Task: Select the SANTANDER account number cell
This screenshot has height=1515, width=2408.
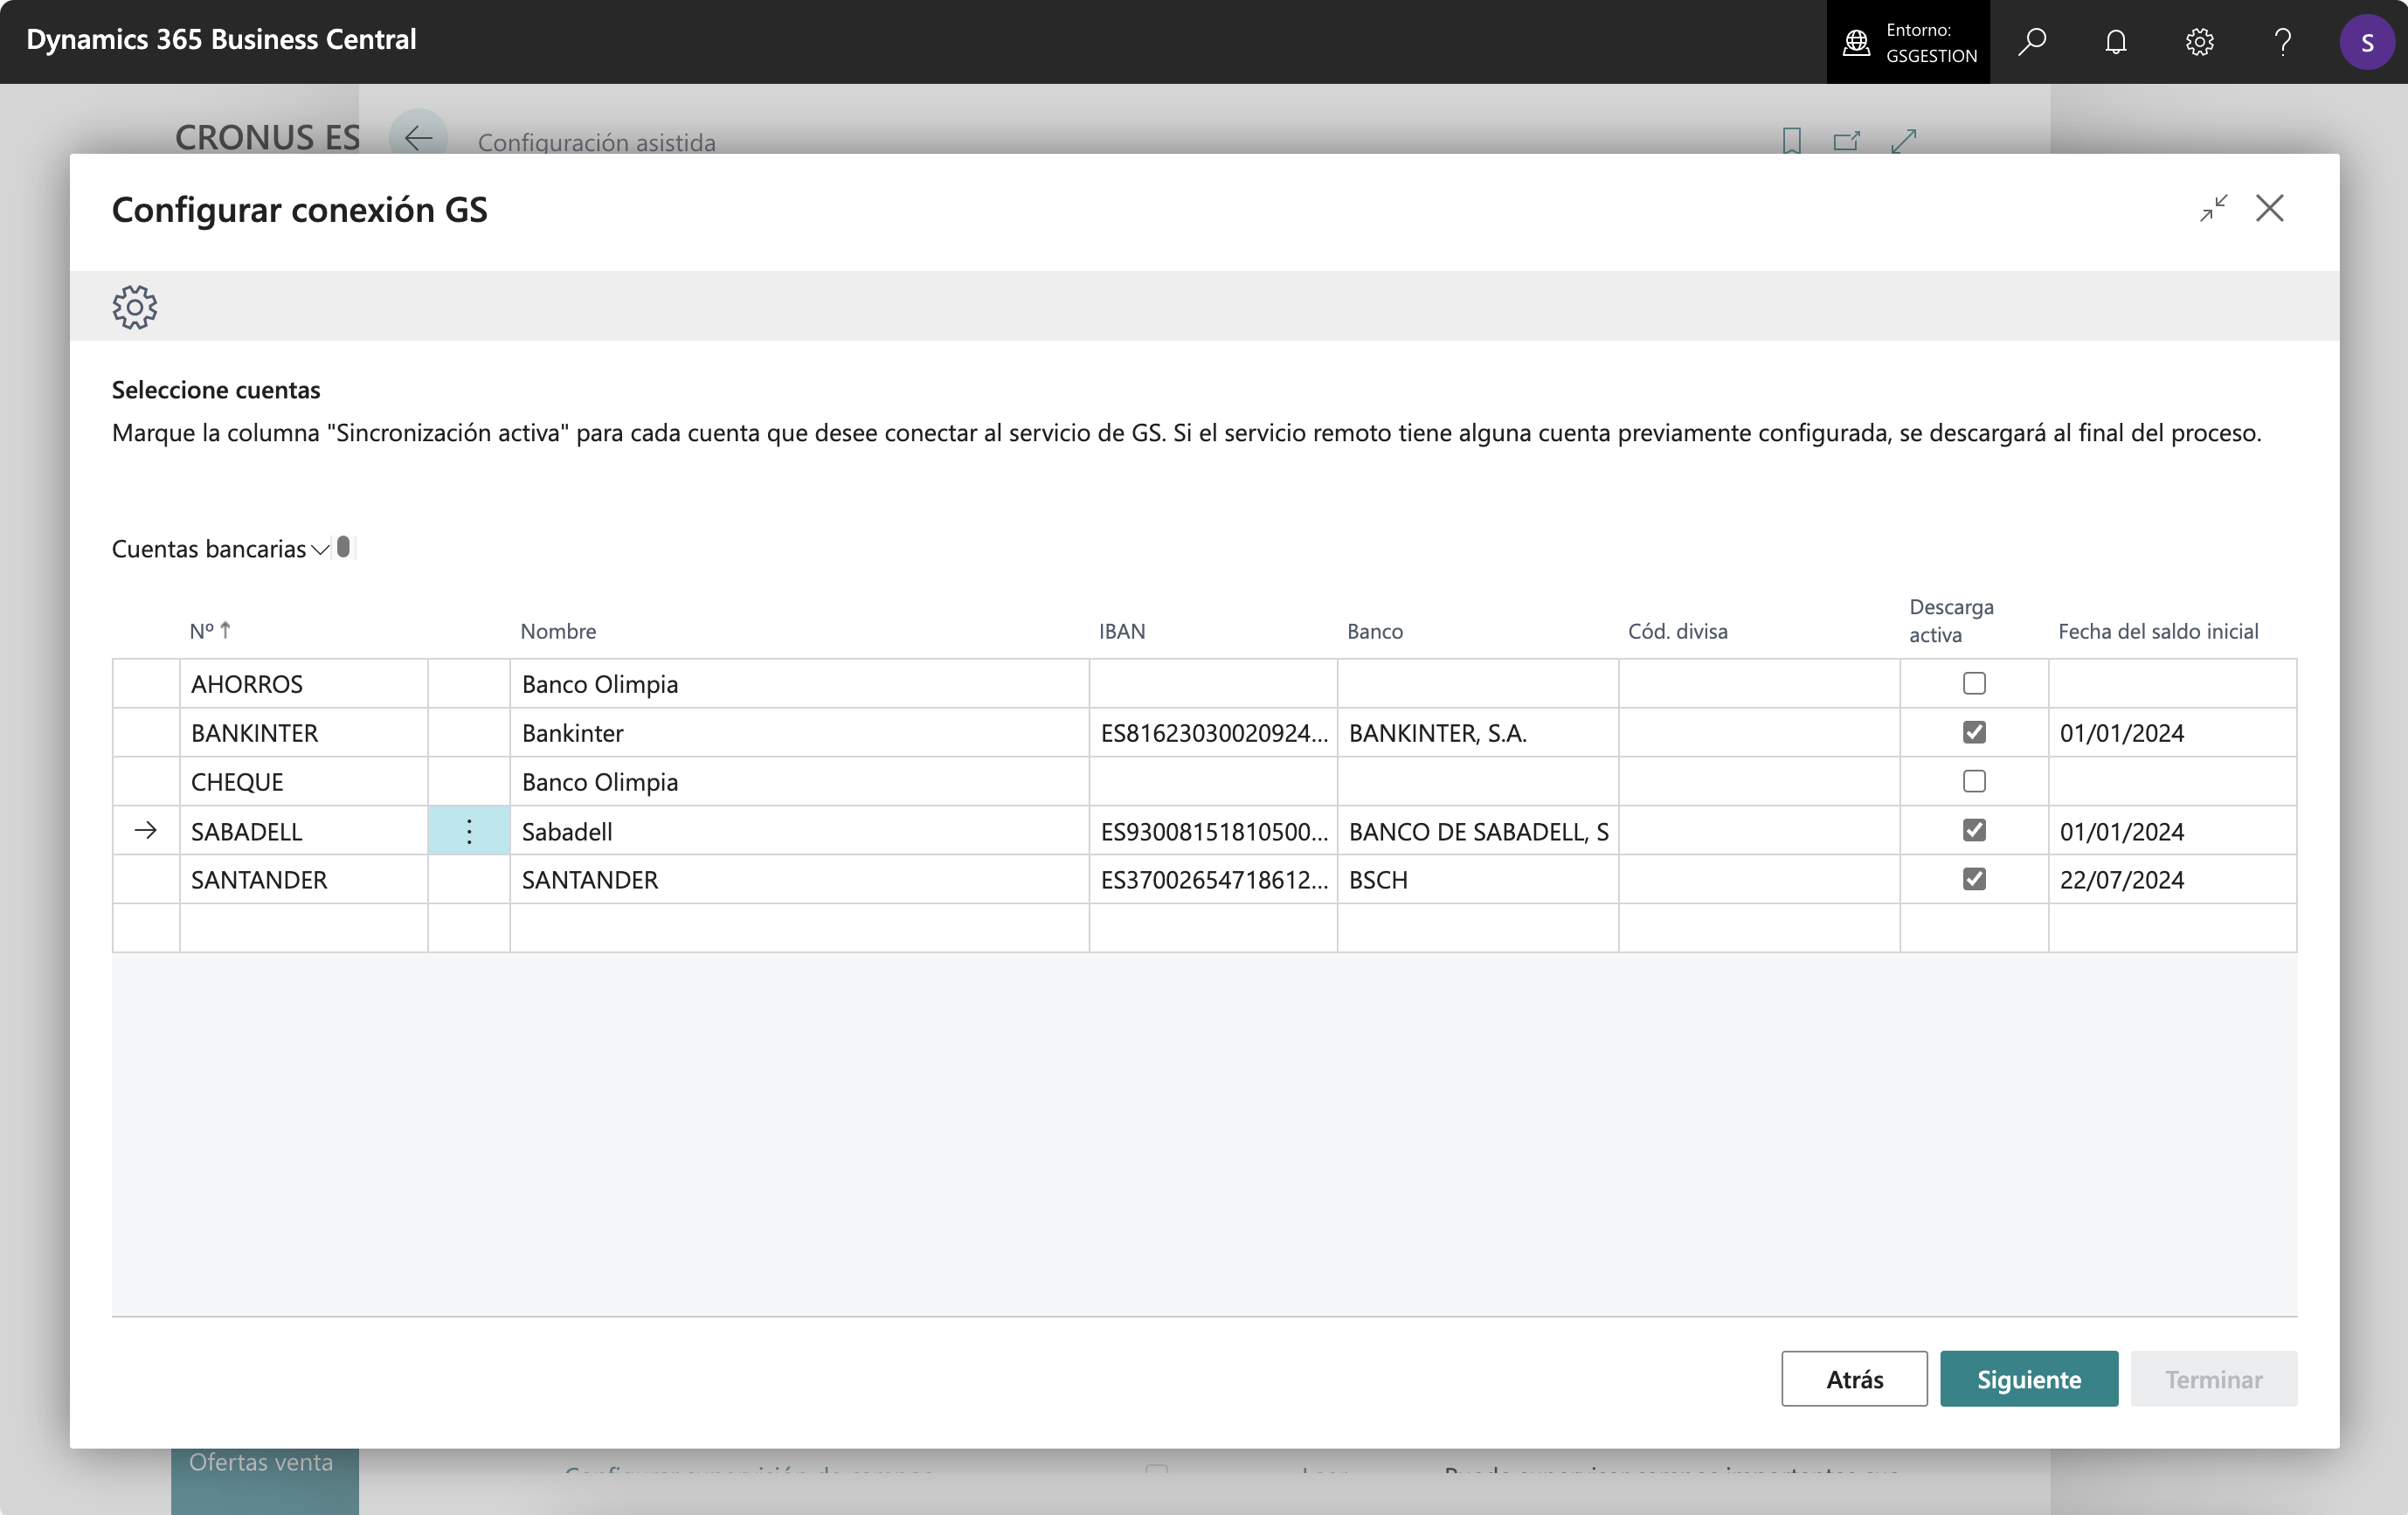Action: [x=304, y=880]
